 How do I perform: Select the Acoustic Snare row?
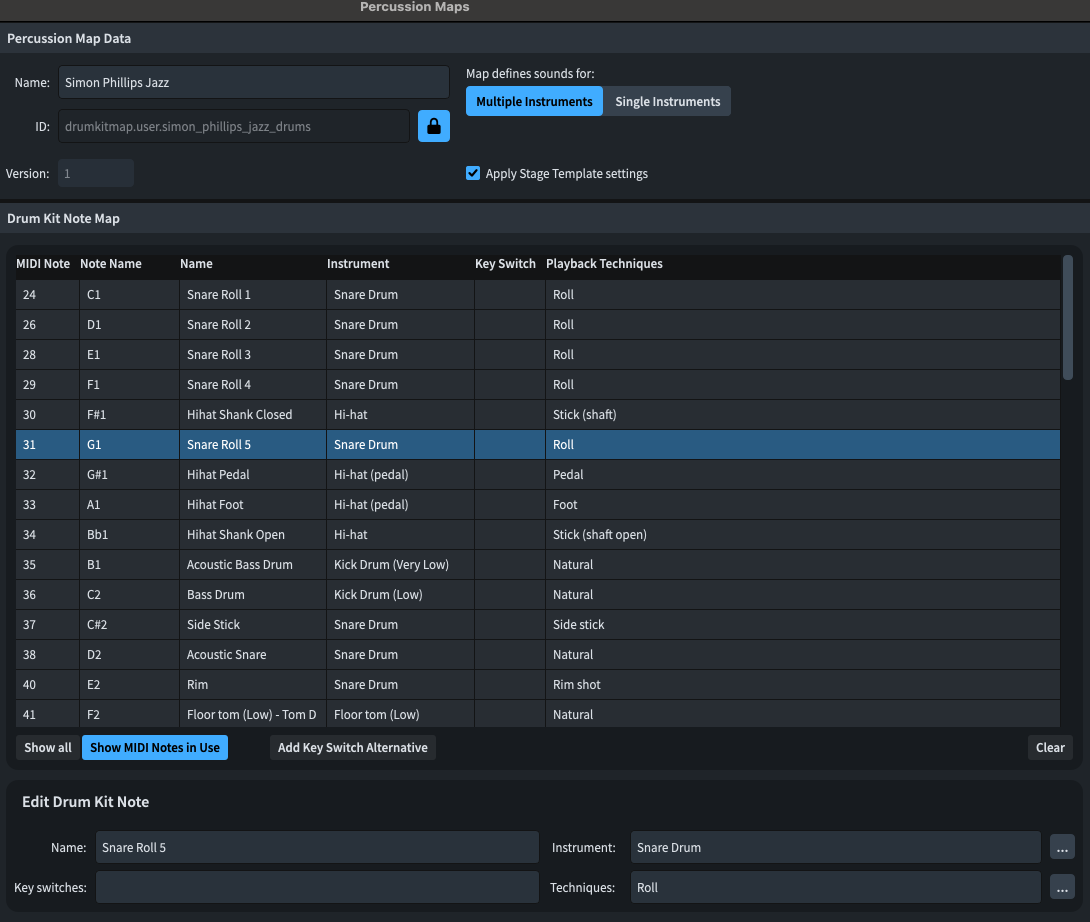[x=538, y=654]
